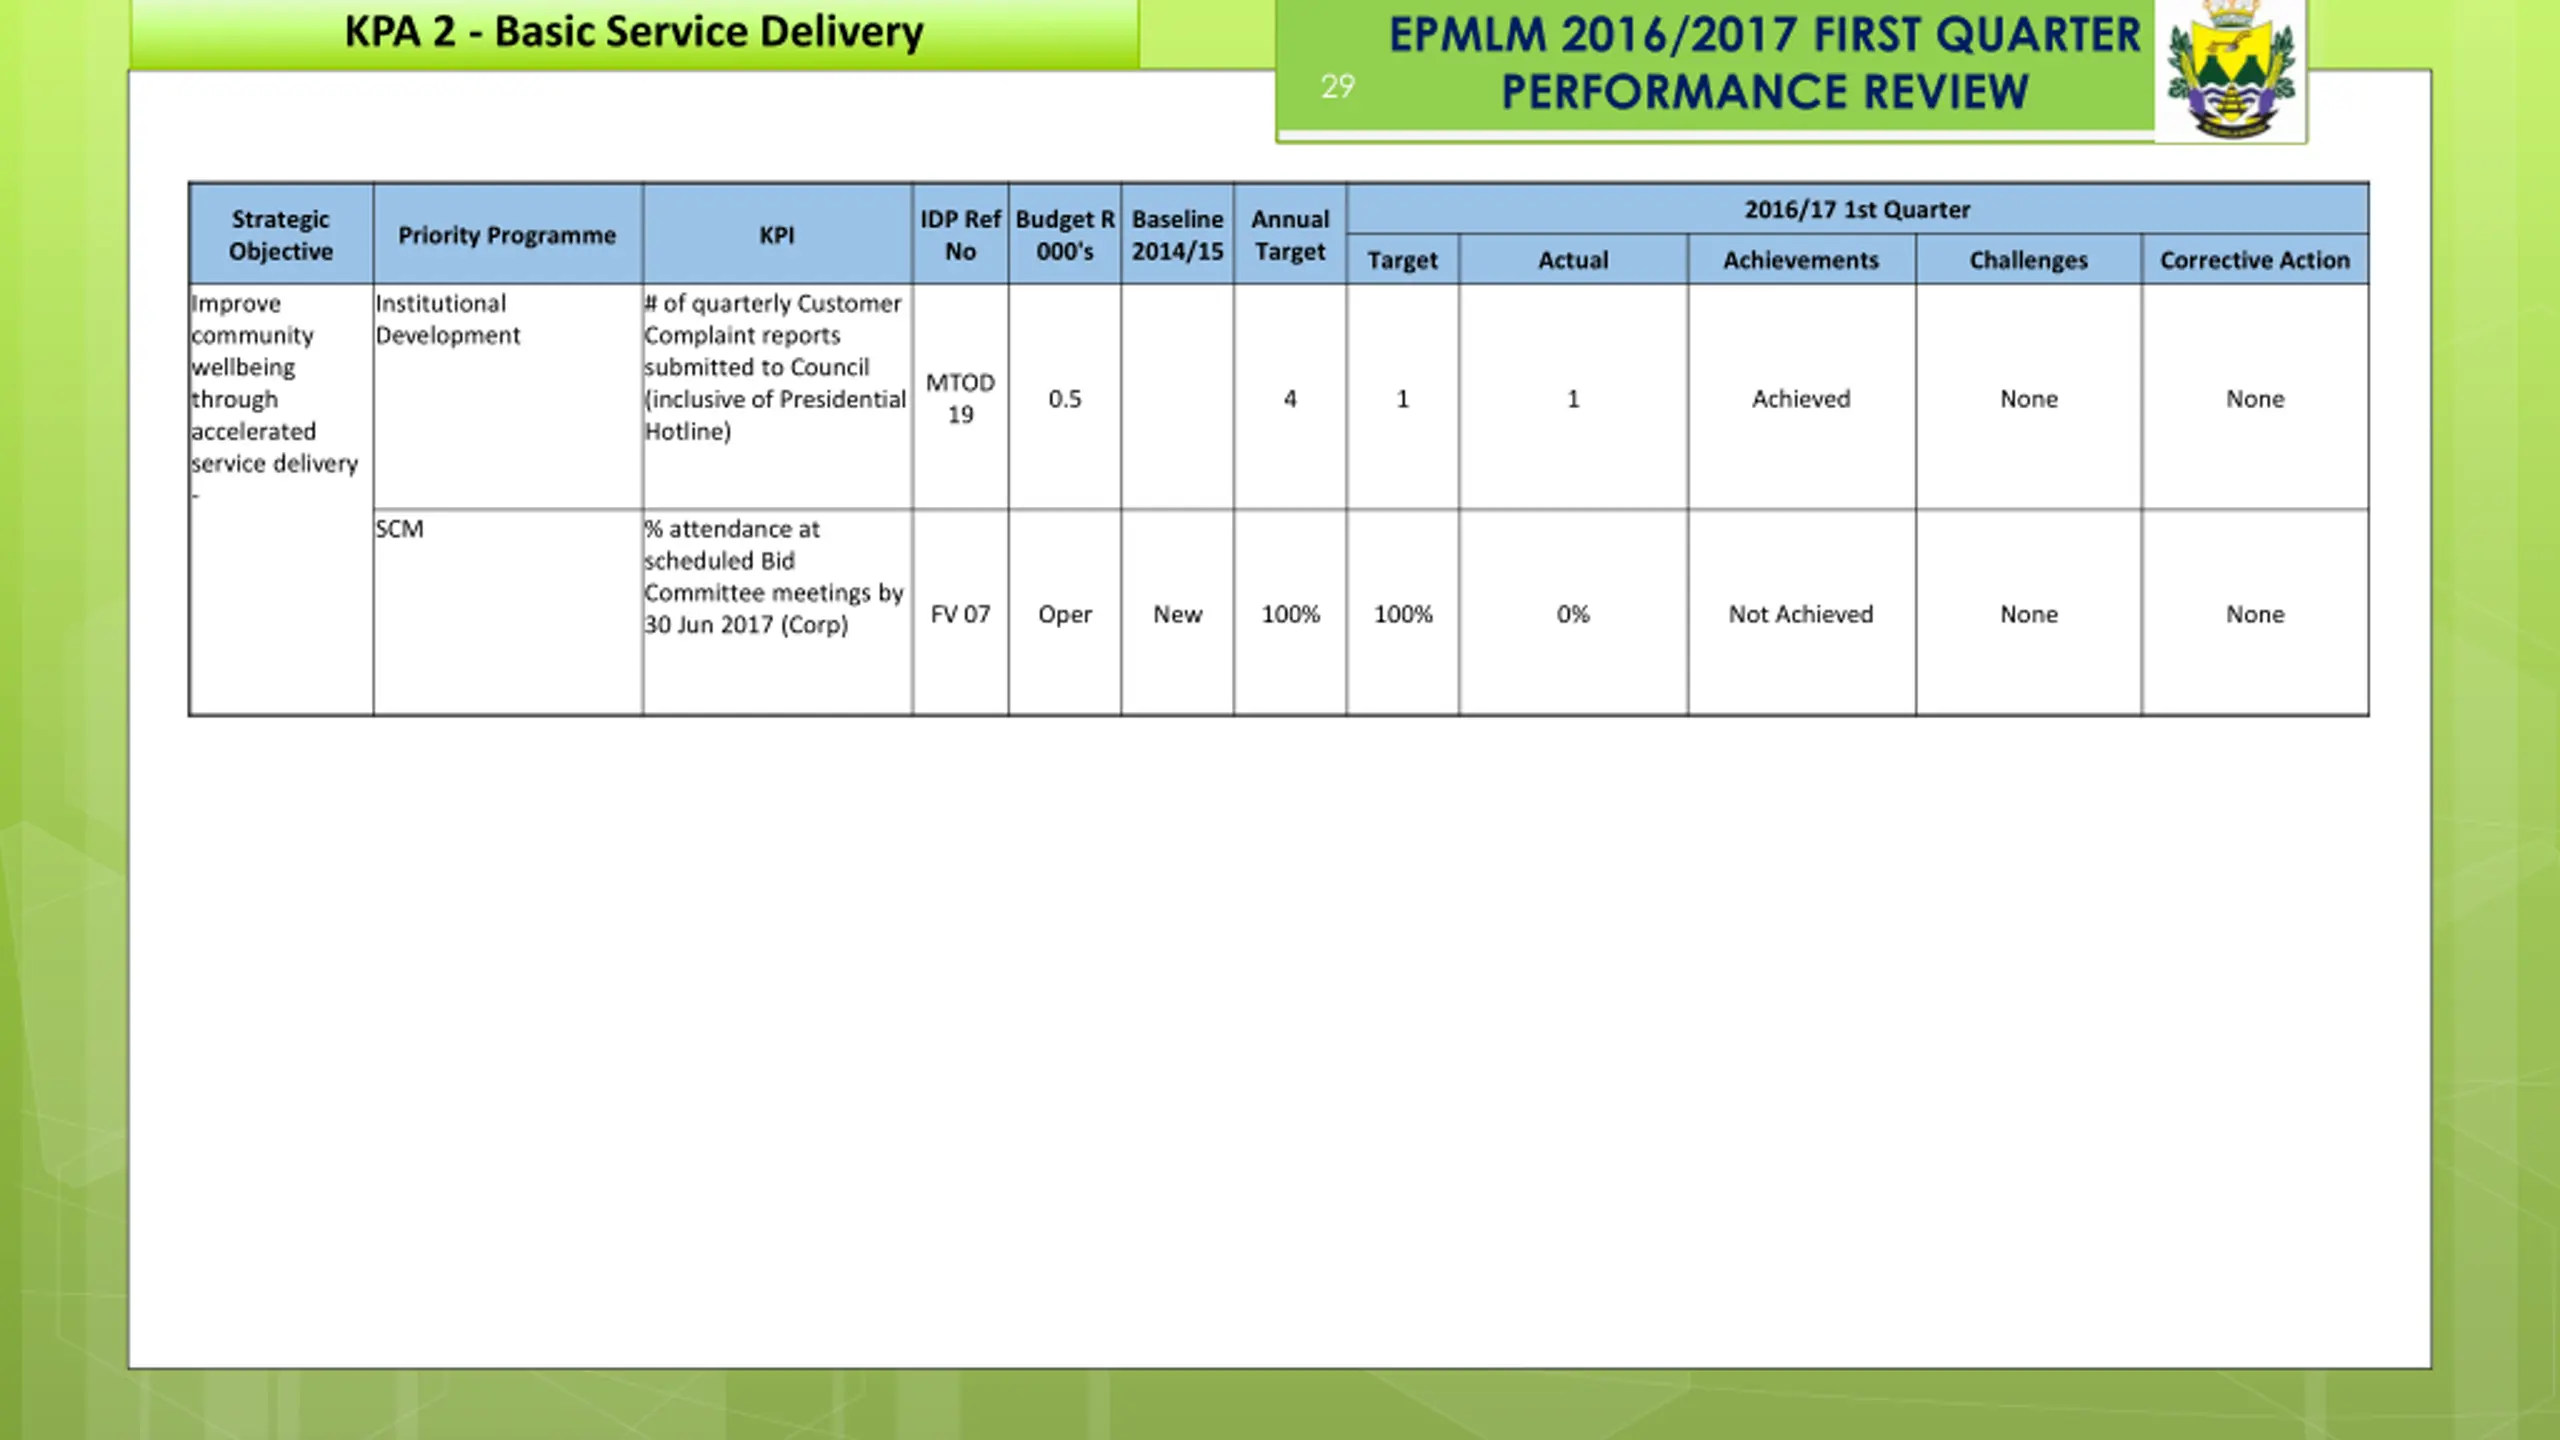Click the 'Budget R 000's' column header
Screen dimensions: 2560x1440
click(1065, 234)
